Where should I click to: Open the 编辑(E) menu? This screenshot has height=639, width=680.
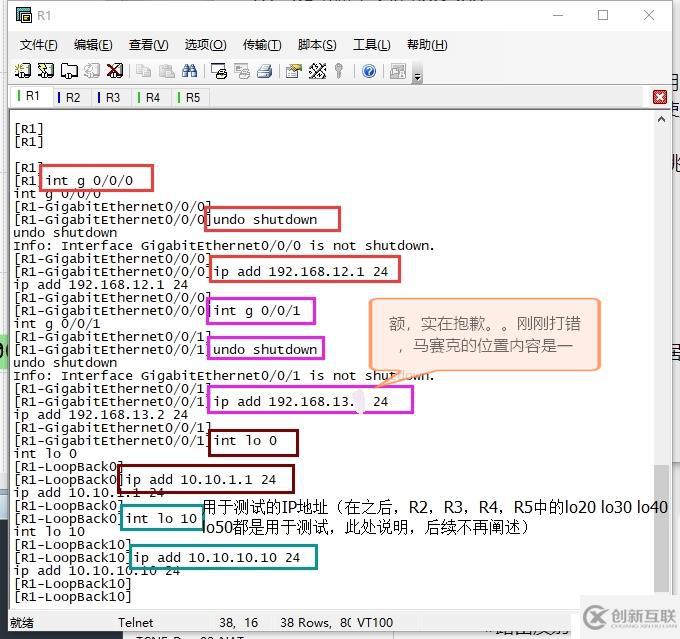click(93, 45)
